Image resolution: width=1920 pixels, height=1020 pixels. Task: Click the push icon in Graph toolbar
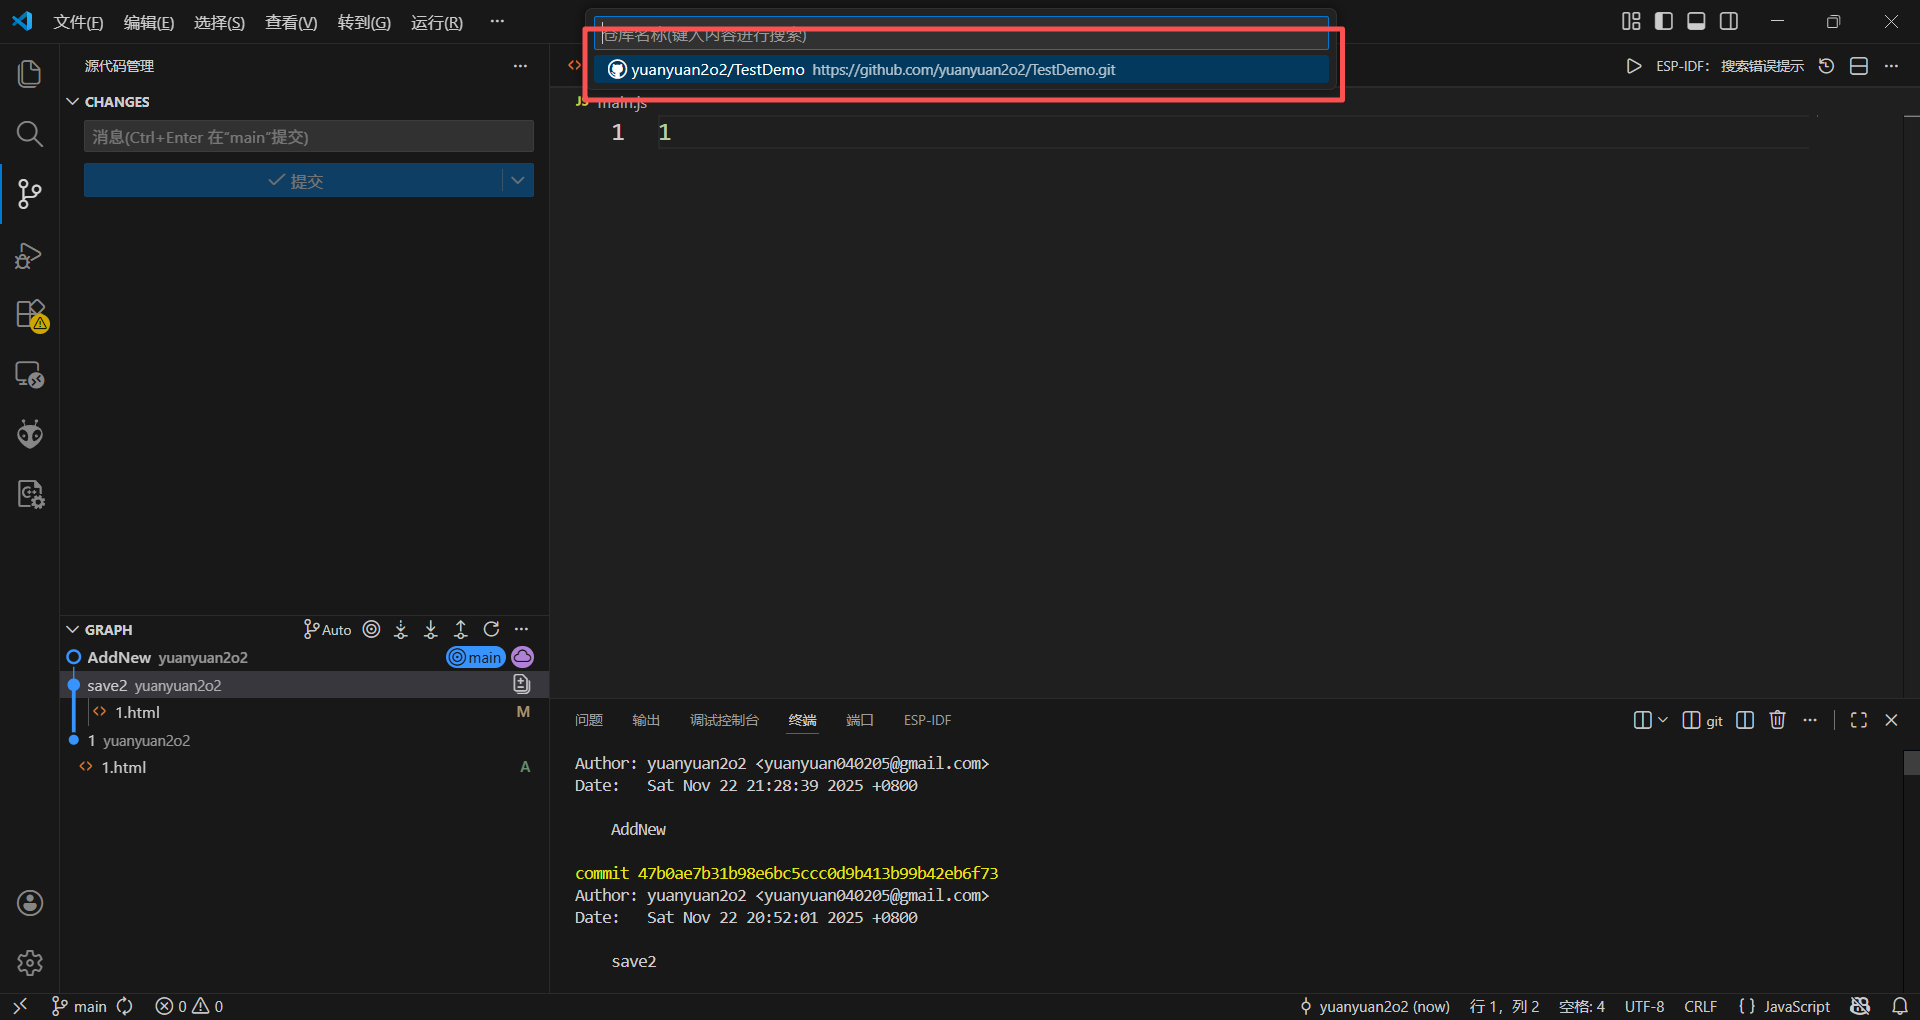click(x=461, y=629)
